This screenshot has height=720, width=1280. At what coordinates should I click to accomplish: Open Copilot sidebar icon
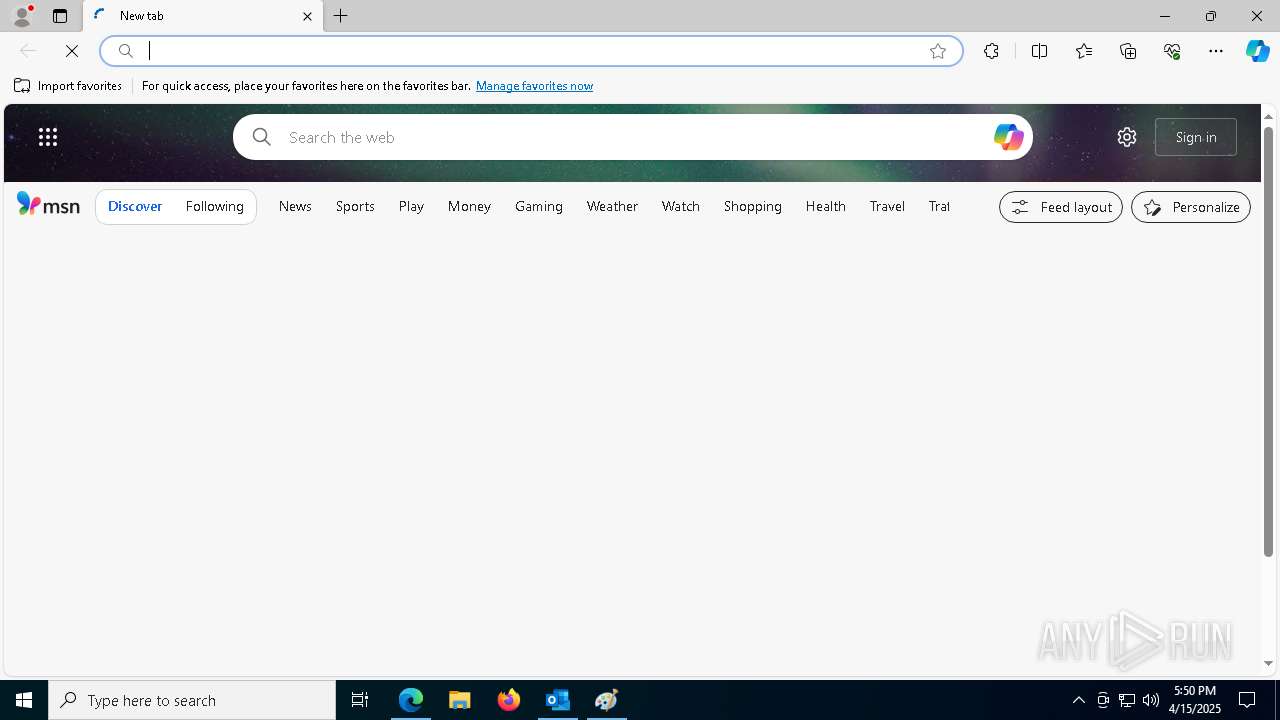pos(1258,51)
